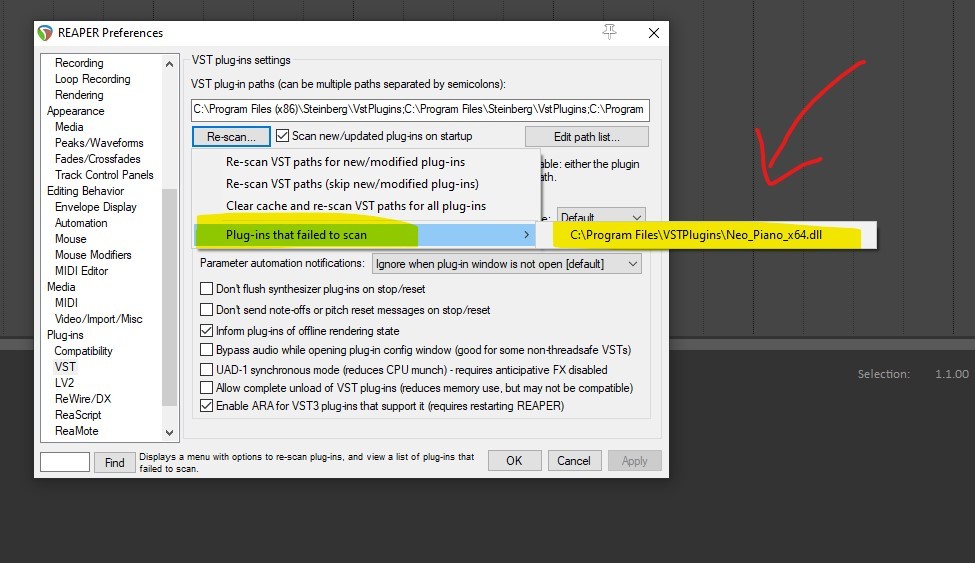Select Envelope Display item
The image size is (975, 563).
[x=96, y=207]
